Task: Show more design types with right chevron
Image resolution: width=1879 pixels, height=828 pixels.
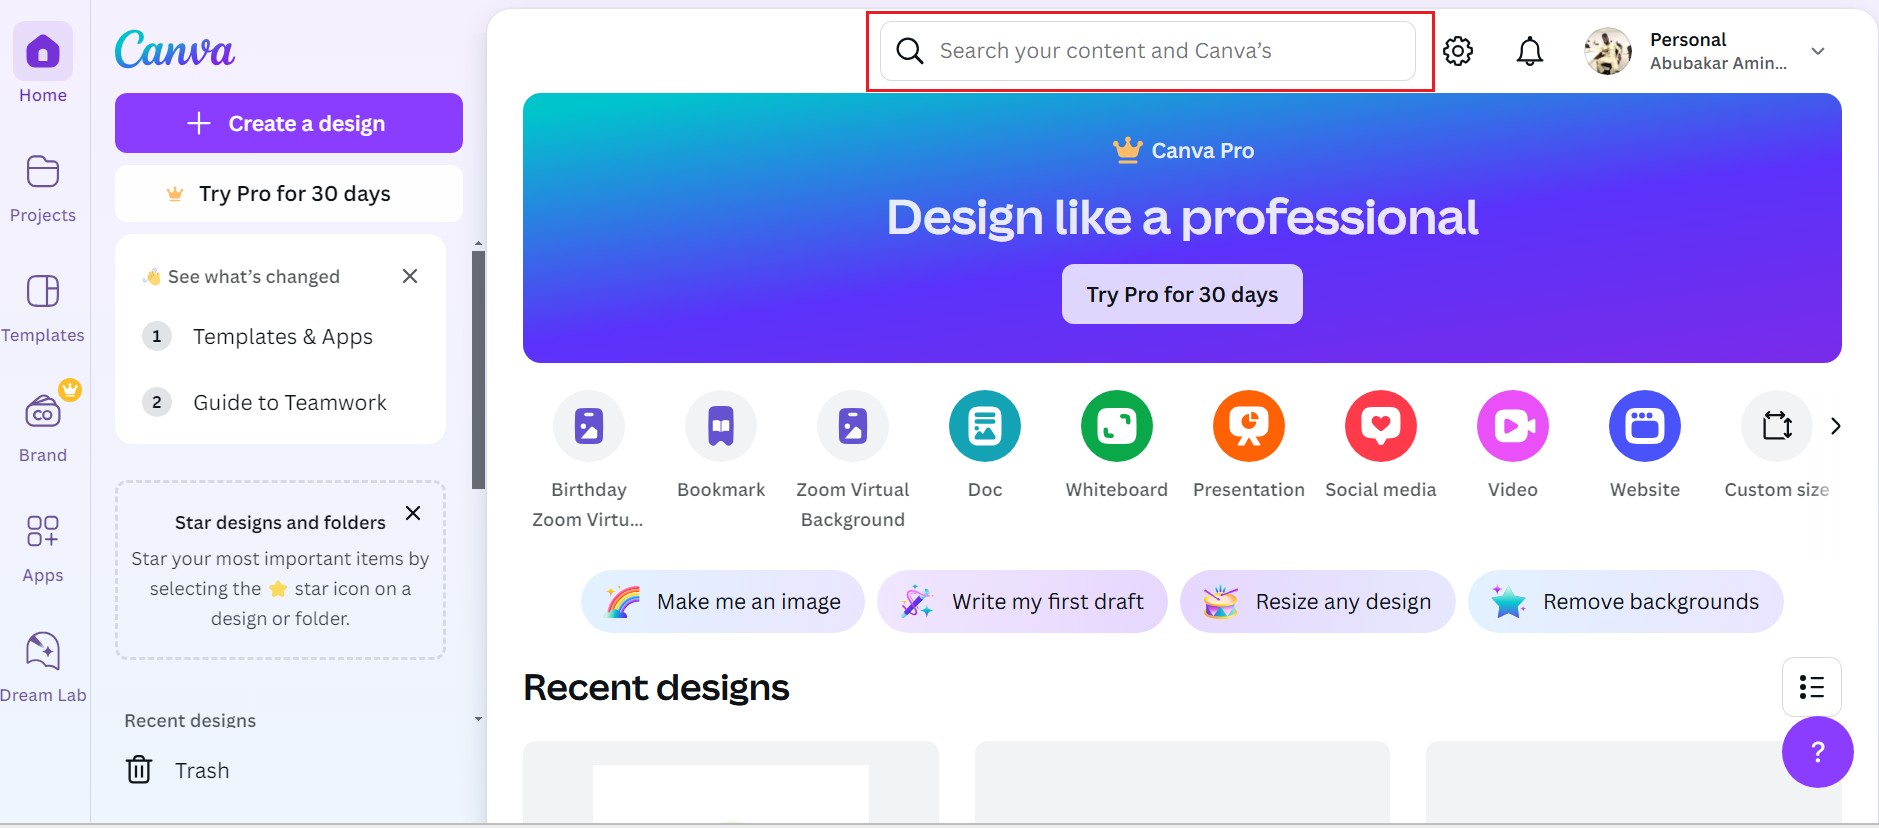Action: click(x=1835, y=426)
